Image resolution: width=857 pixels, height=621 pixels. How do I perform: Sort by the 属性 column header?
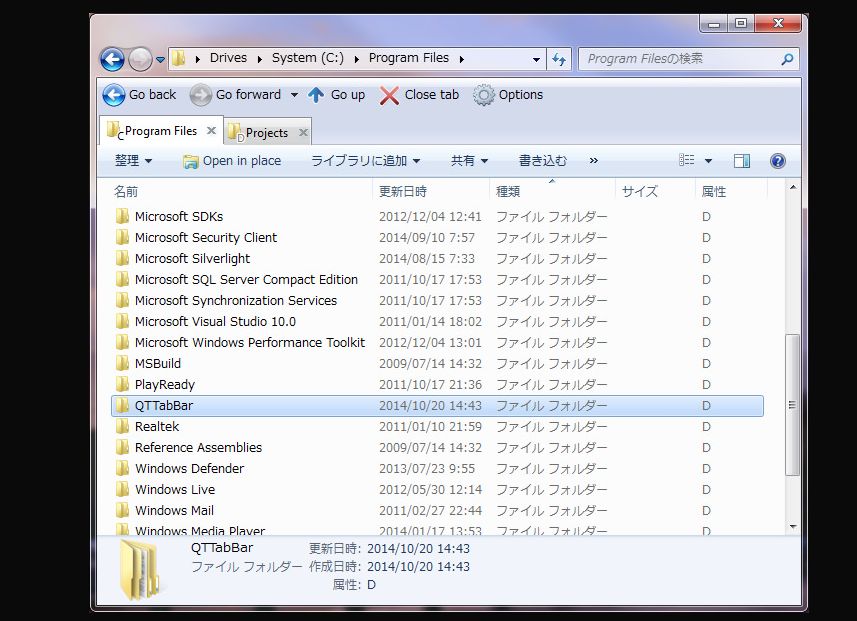pos(731,192)
